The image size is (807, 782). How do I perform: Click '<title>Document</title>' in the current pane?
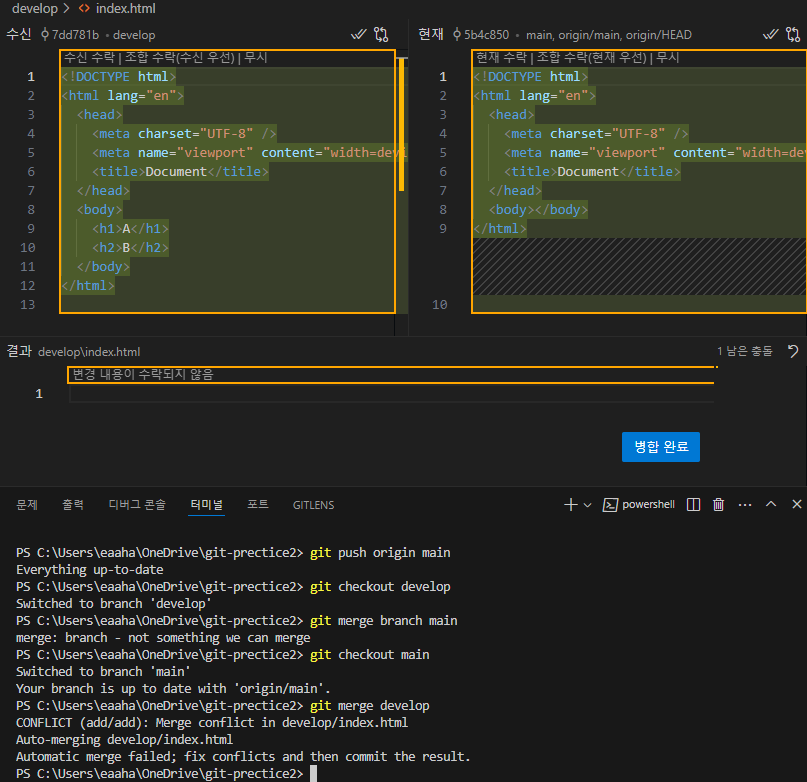(x=592, y=171)
